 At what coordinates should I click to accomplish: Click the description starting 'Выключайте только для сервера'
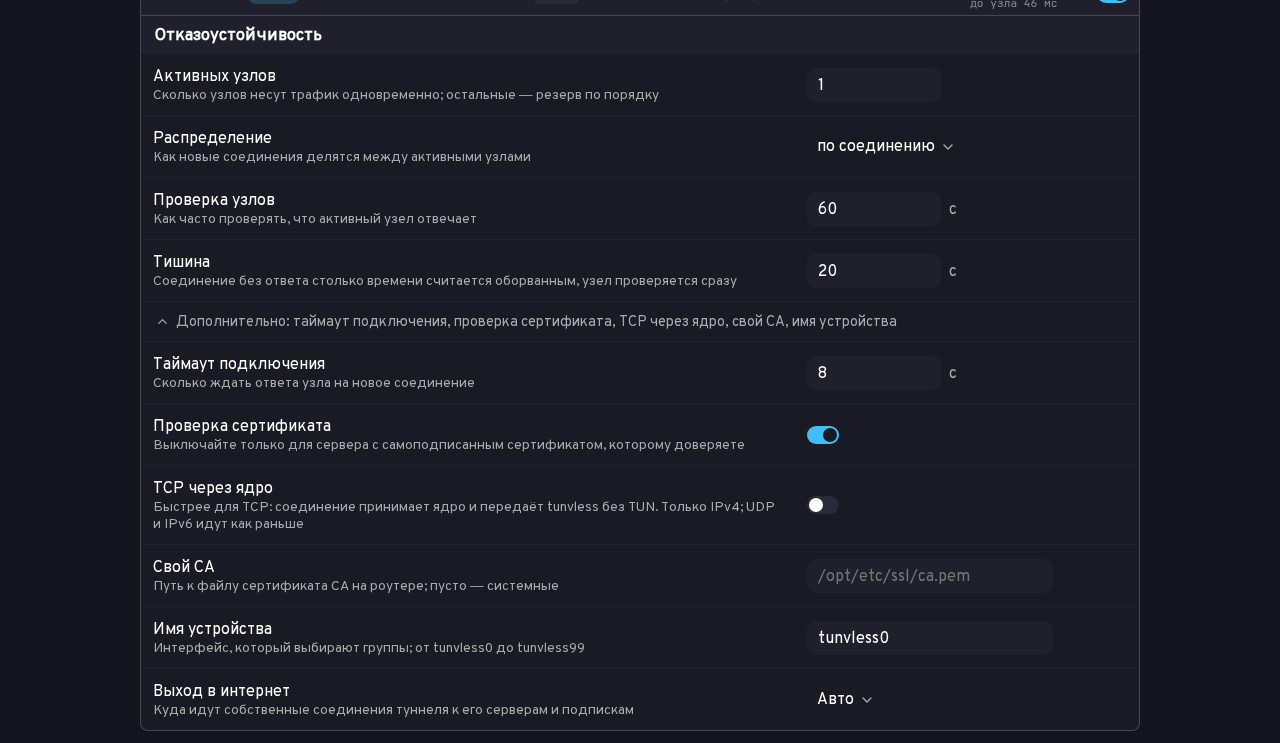tap(449, 446)
